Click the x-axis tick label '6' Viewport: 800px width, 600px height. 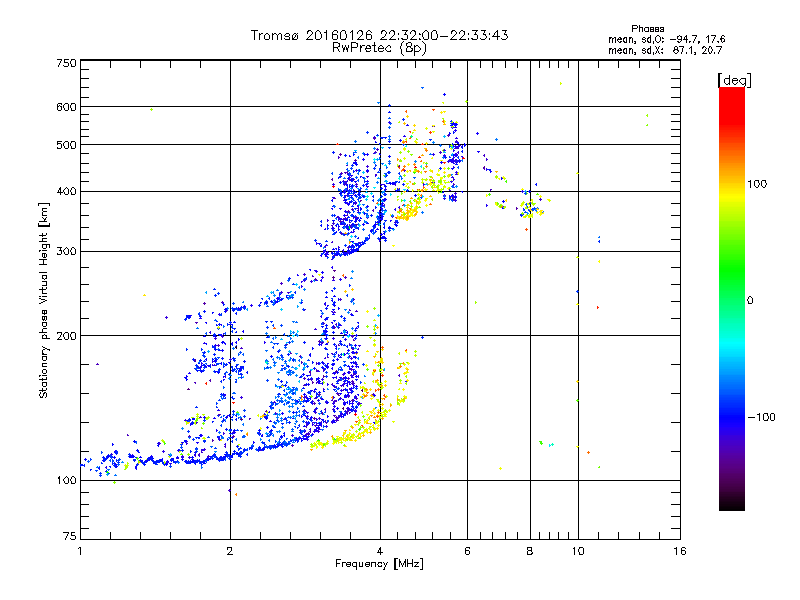[467, 551]
